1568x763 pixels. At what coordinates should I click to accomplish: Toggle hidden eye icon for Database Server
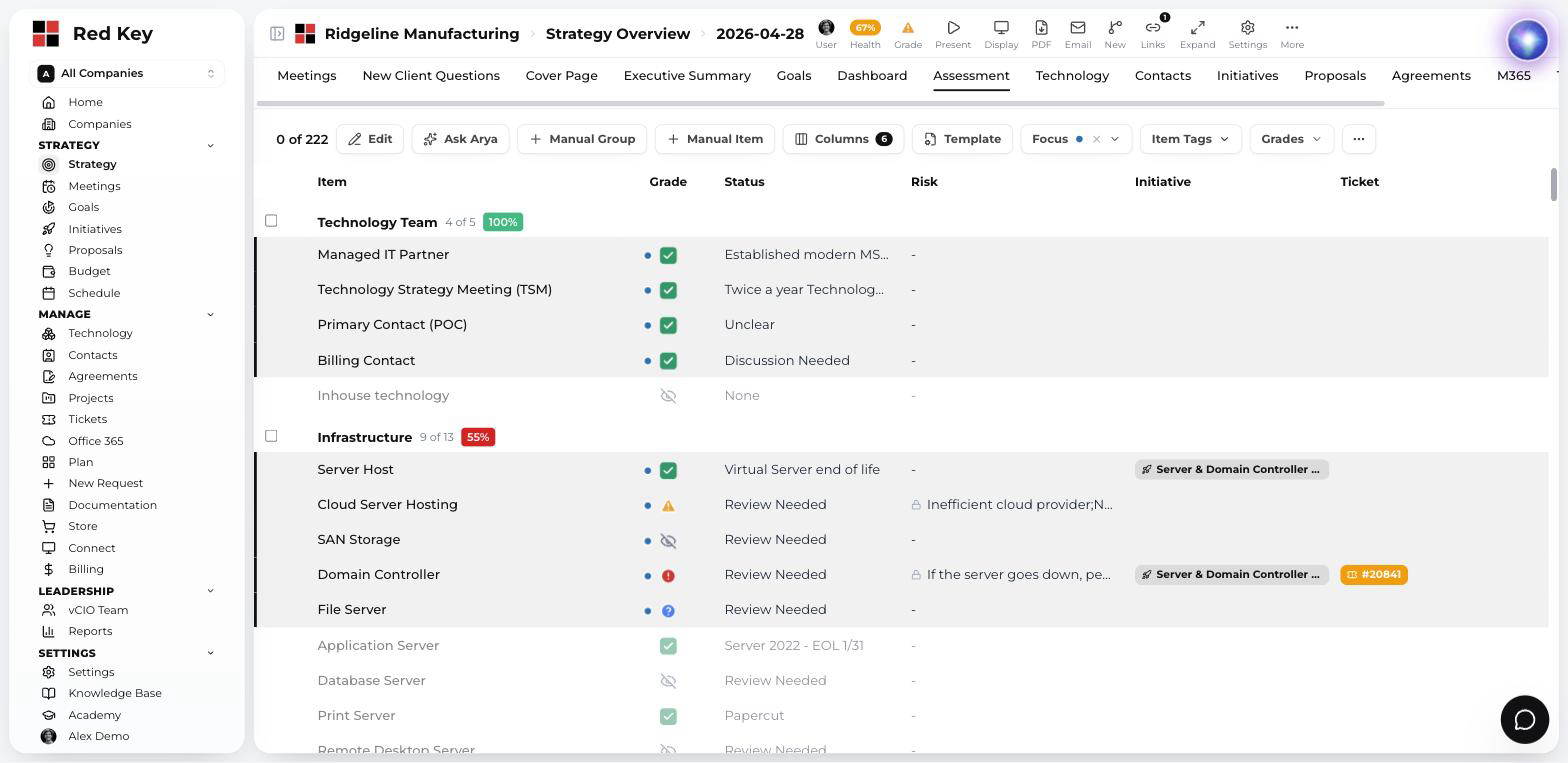[668, 681]
